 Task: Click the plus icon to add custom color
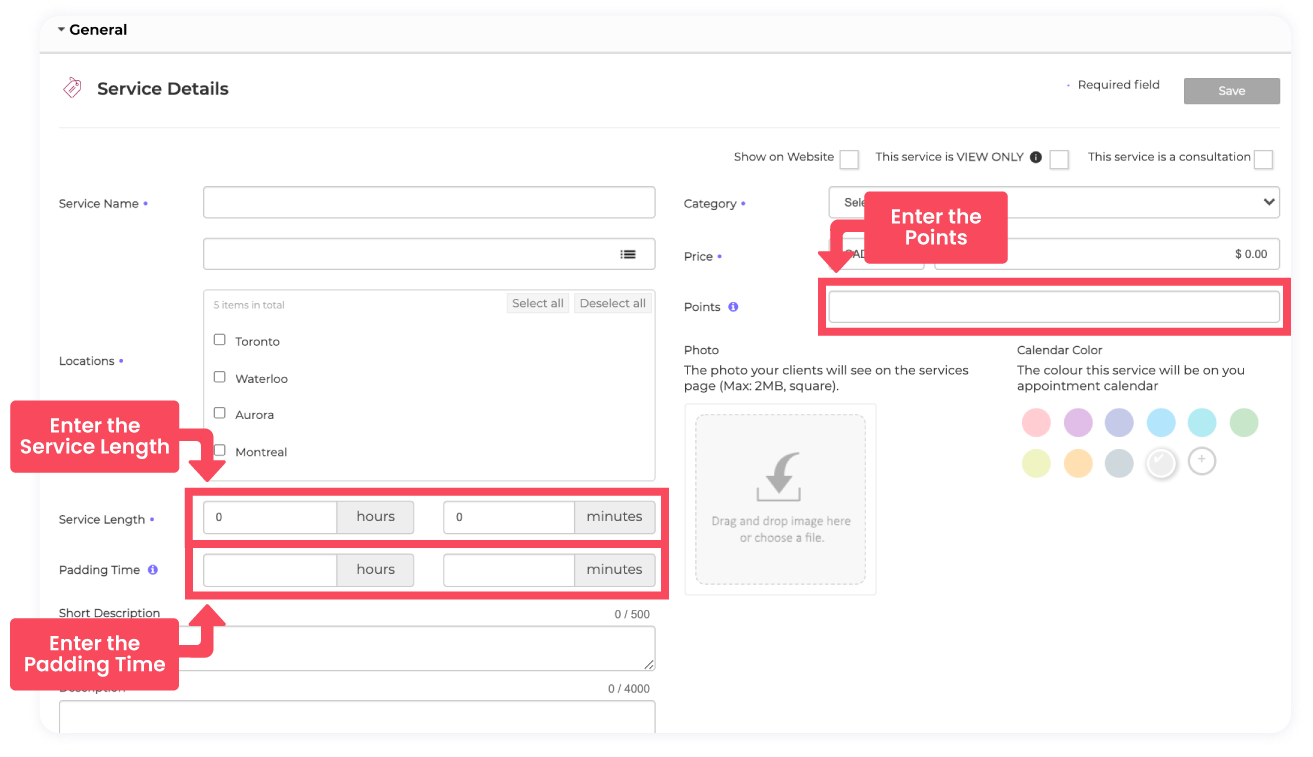(x=1202, y=461)
